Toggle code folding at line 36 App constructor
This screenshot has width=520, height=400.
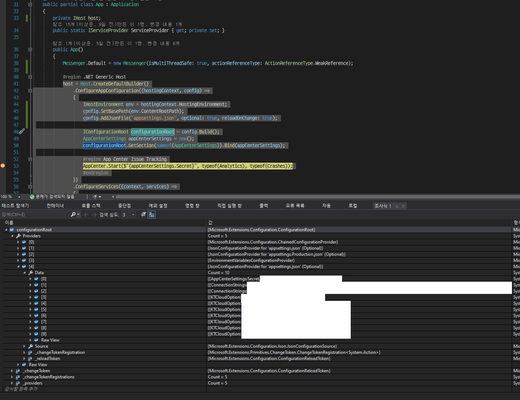point(30,50)
